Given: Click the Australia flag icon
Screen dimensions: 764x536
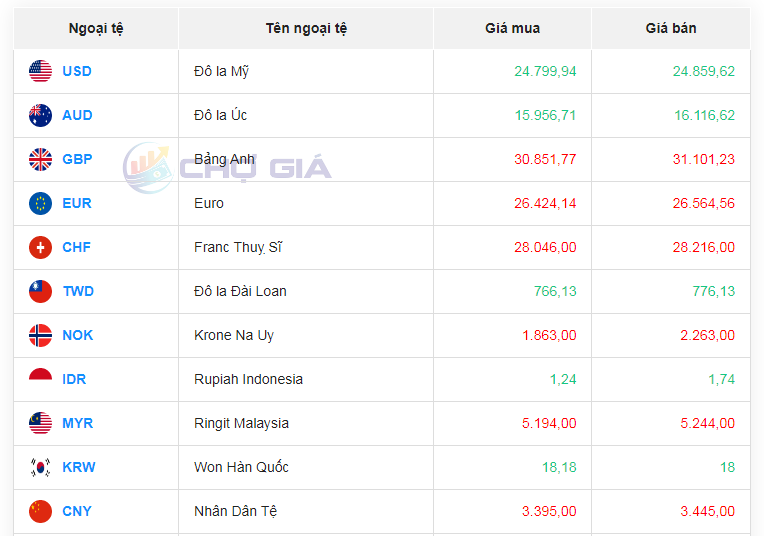Looking at the screenshot, I should (40, 115).
